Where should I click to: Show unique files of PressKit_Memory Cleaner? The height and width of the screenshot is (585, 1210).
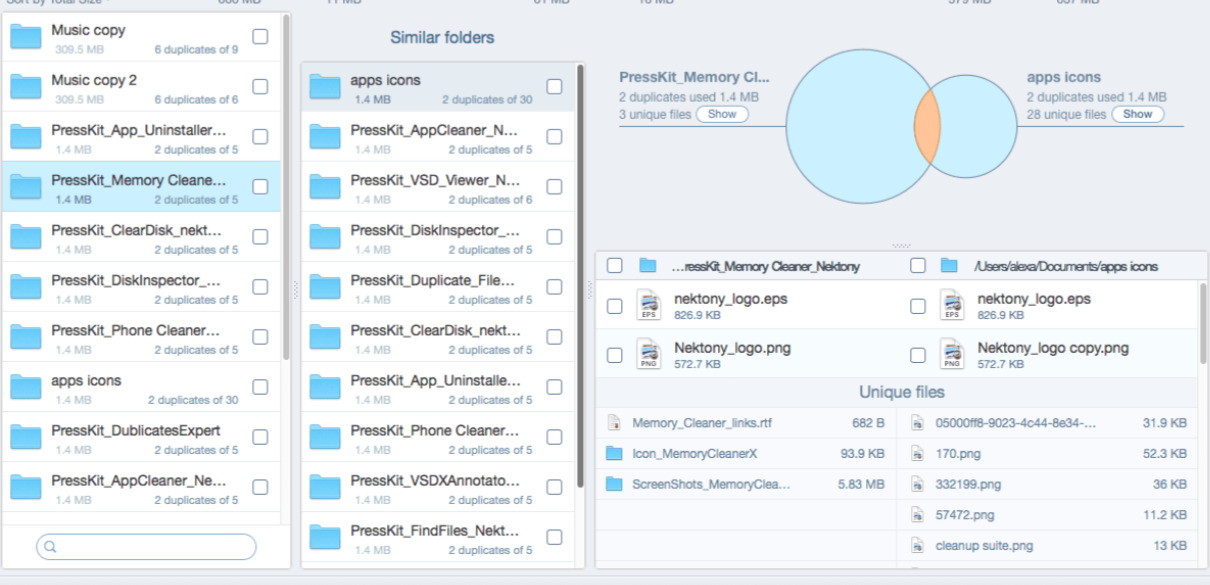[x=722, y=114]
